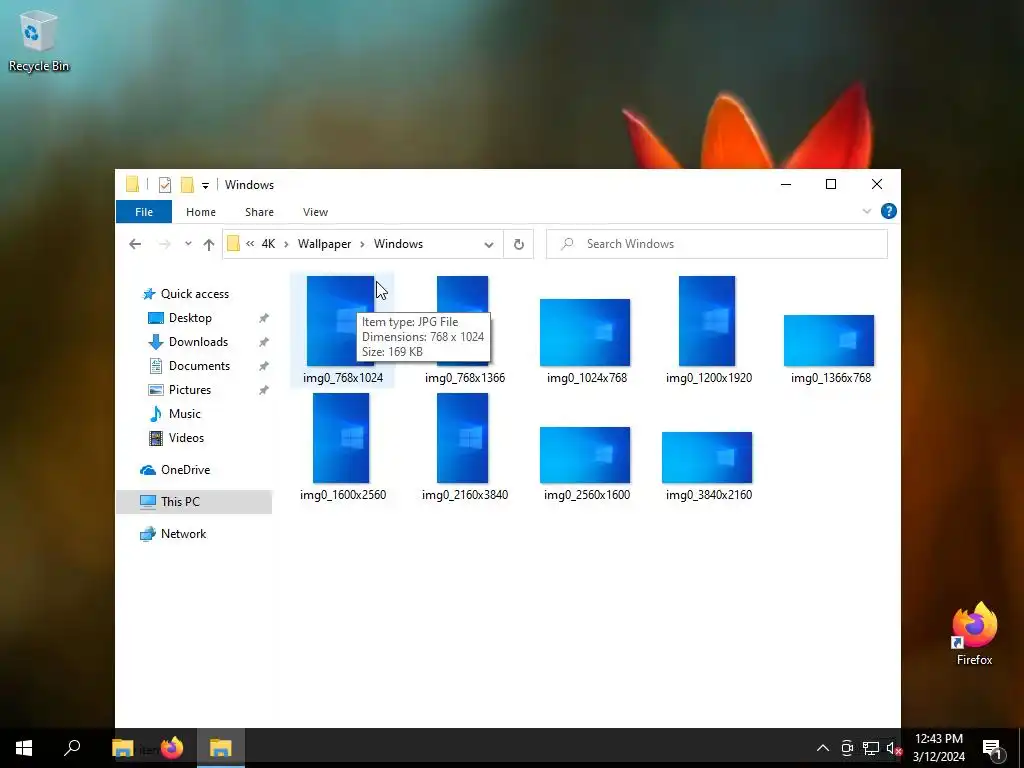The height and width of the screenshot is (768, 1024).
Task: Select the img0_1366x768 thumbnail
Action: [x=829, y=340]
